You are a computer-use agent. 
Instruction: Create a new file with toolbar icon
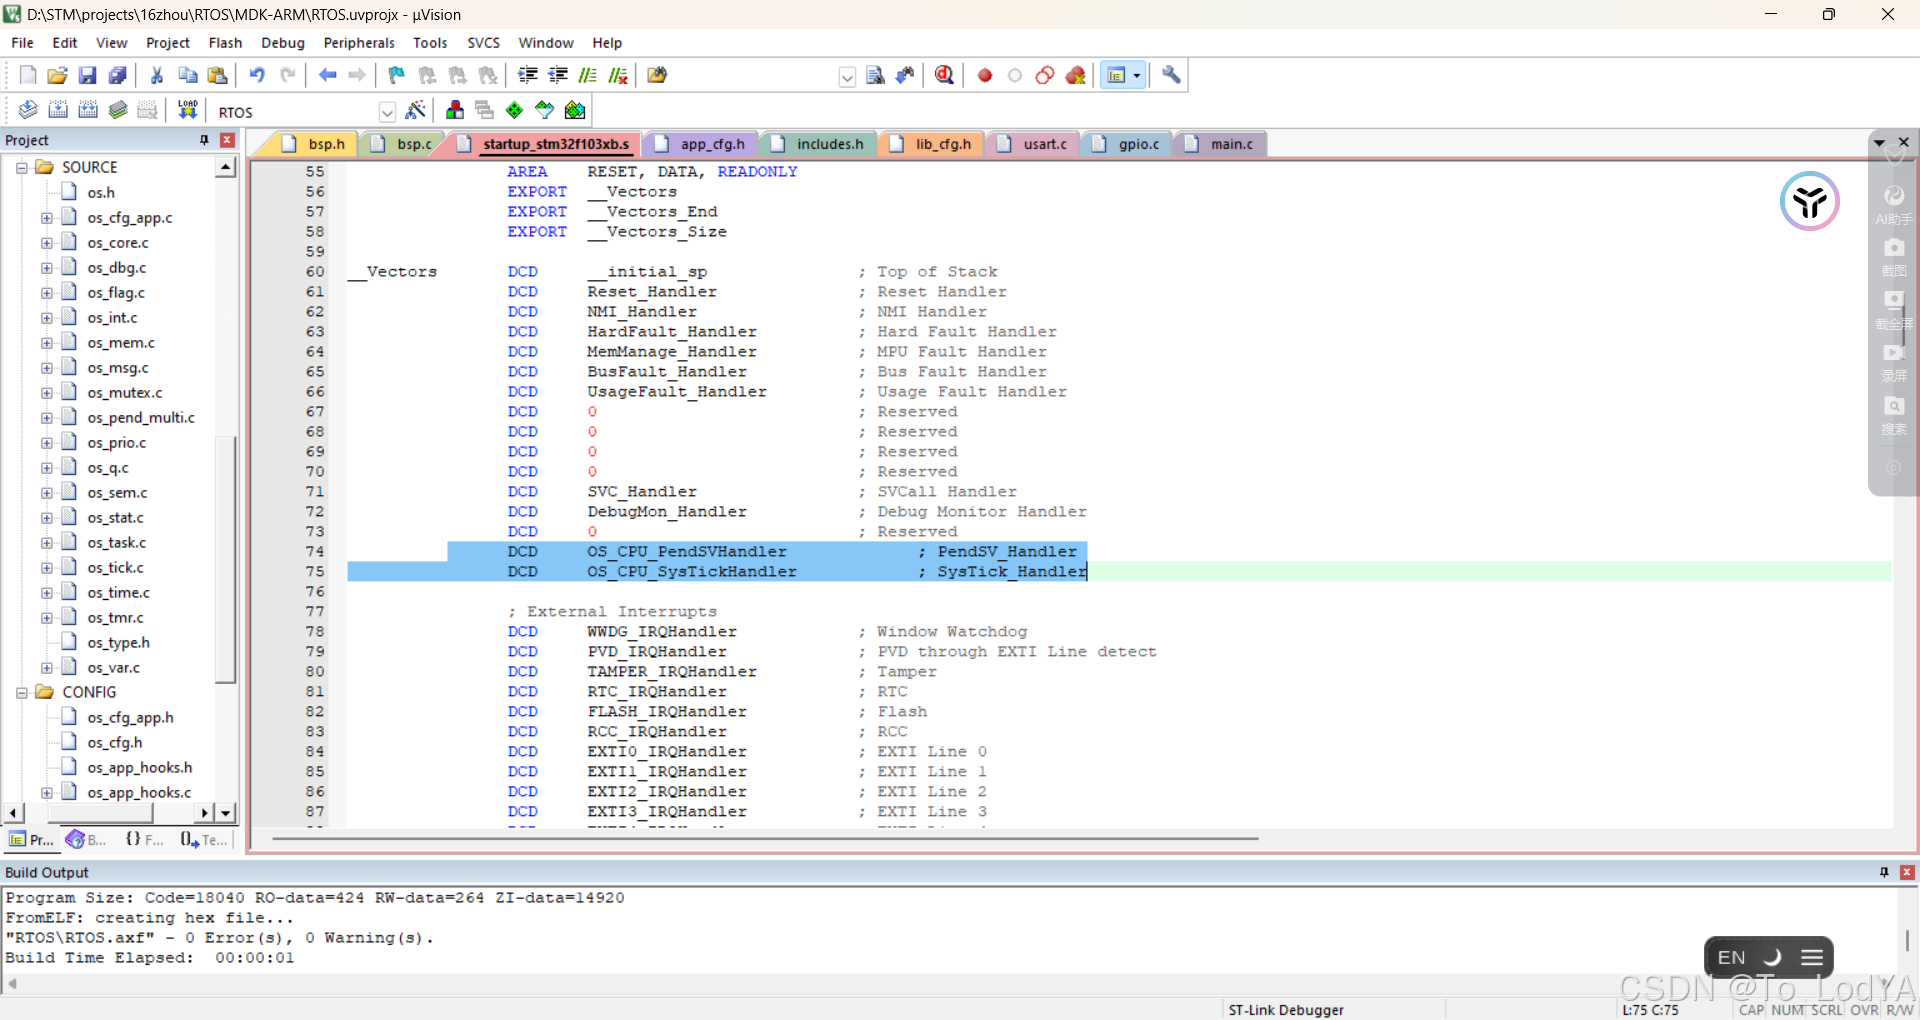click(x=28, y=75)
